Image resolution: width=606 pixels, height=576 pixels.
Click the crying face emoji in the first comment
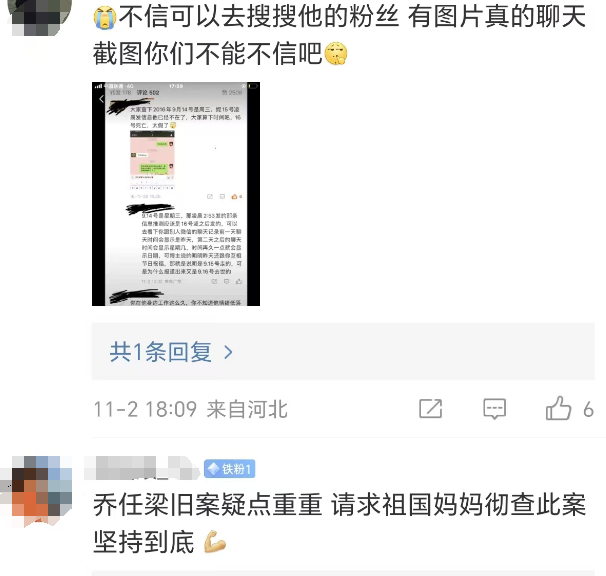(105, 18)
